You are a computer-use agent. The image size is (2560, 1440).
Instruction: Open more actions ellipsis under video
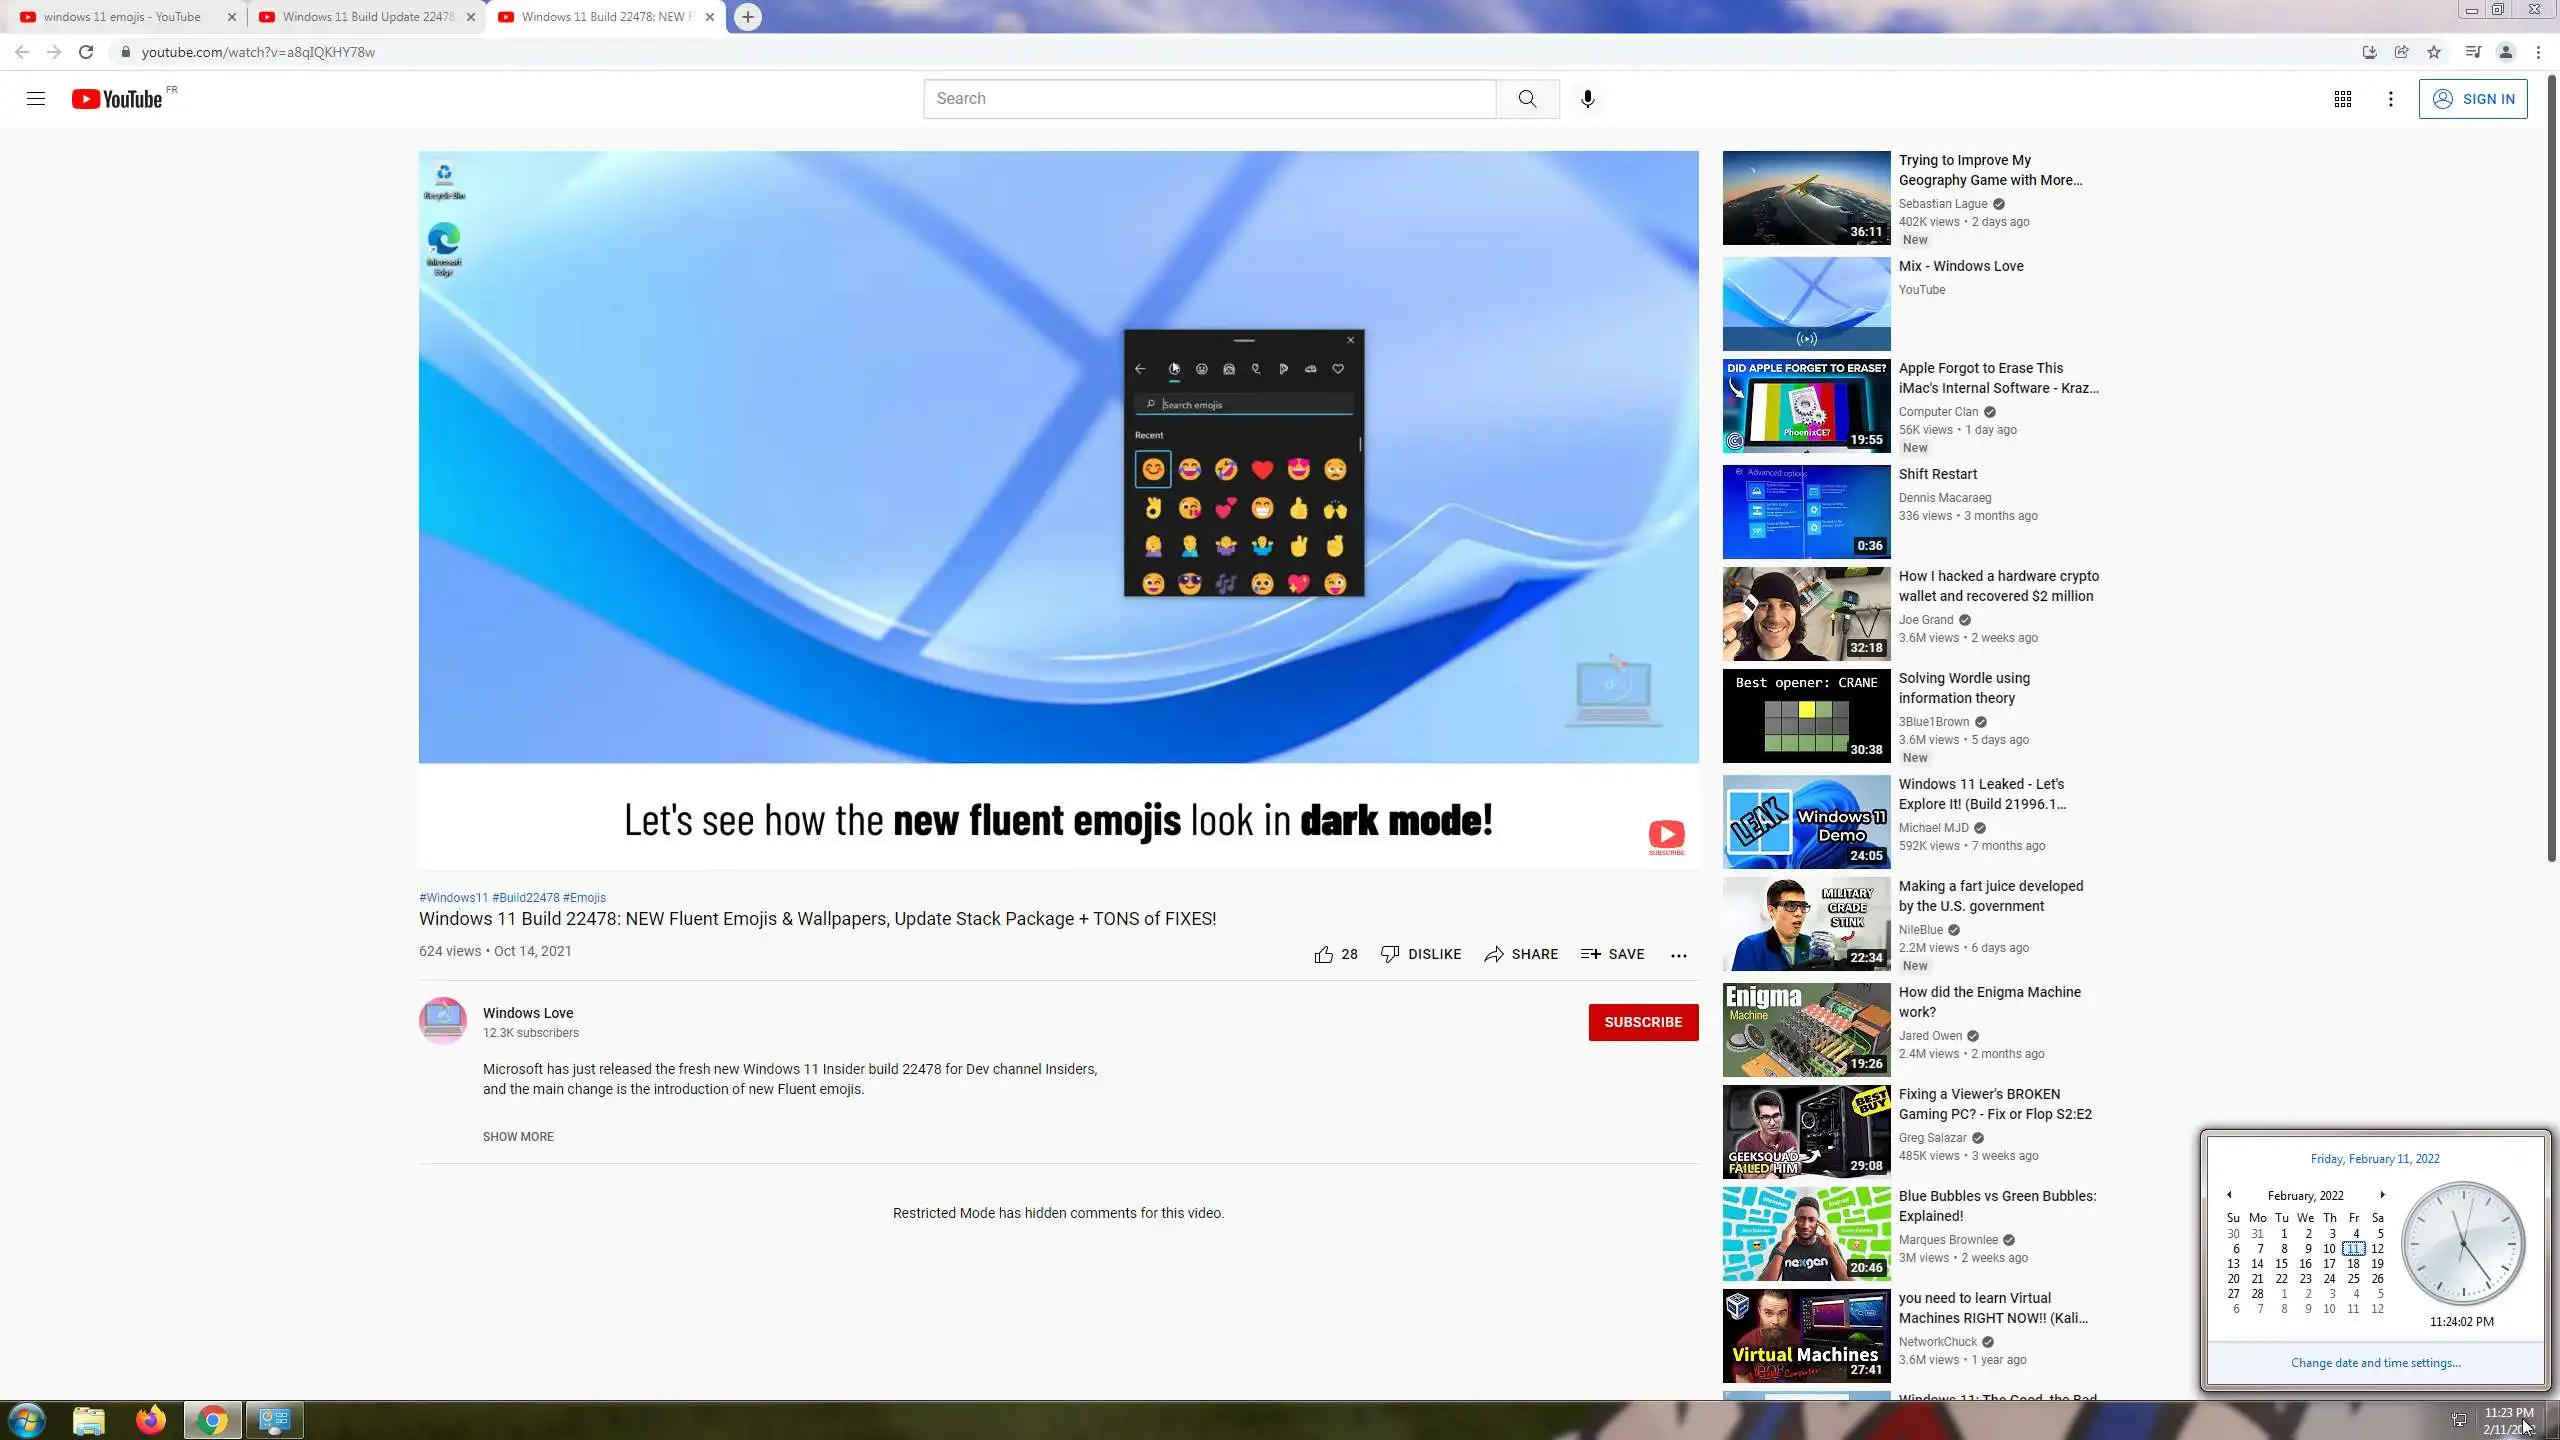pos(1679,955)
